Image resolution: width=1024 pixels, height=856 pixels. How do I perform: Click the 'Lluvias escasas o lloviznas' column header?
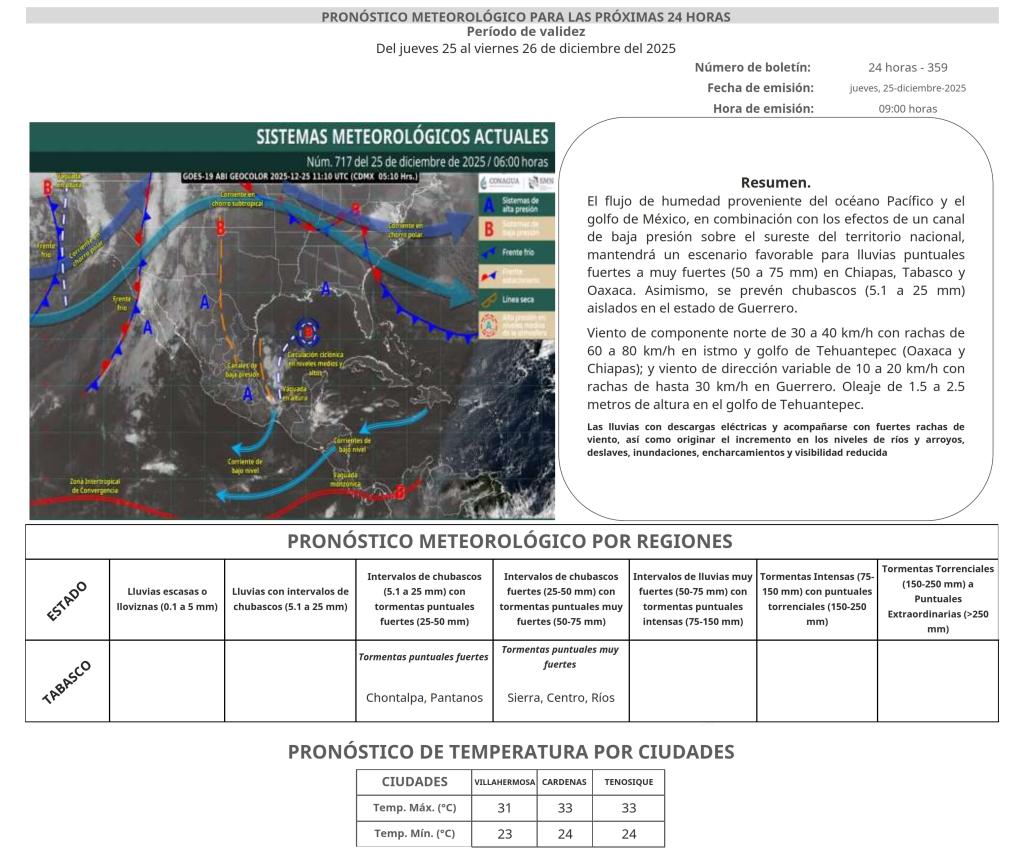167,599
